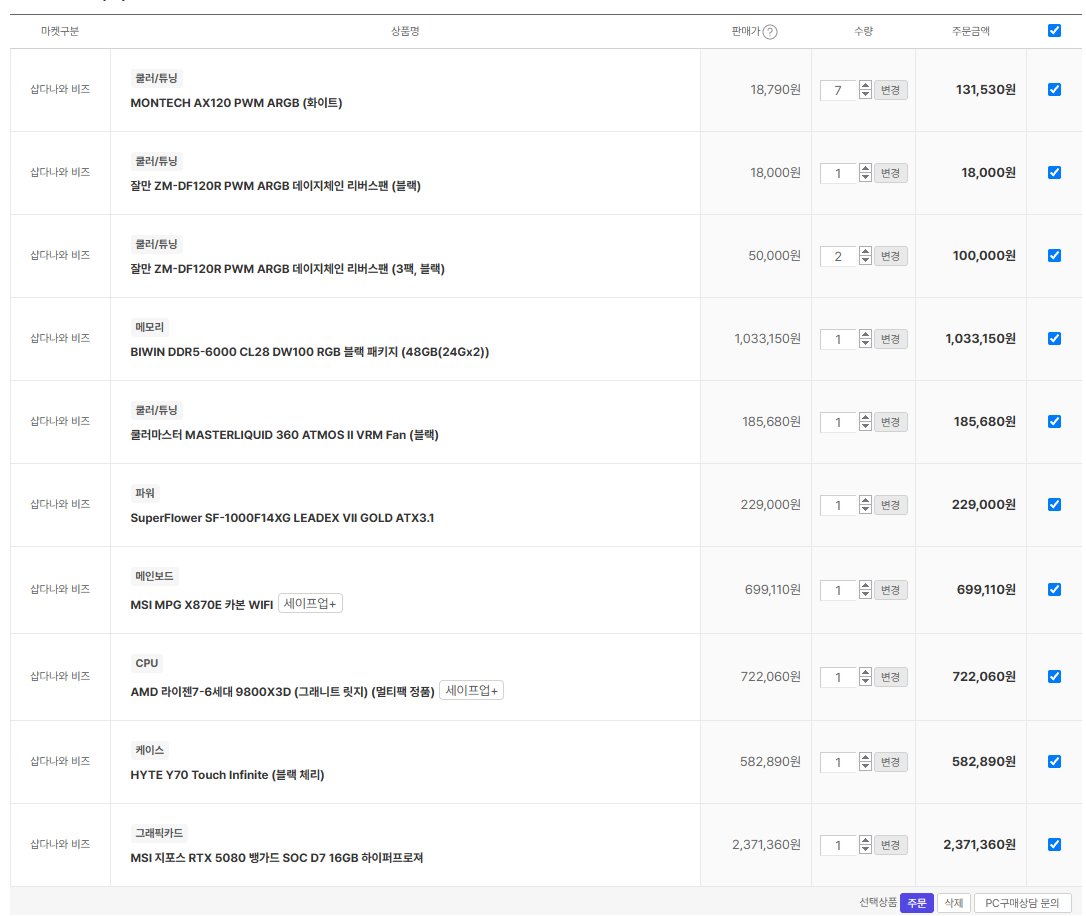Uncheck the MSI 지포스 RTX 5080 item
The width and height of the screenshot is (1086, 916).
tap(1054, 845)
